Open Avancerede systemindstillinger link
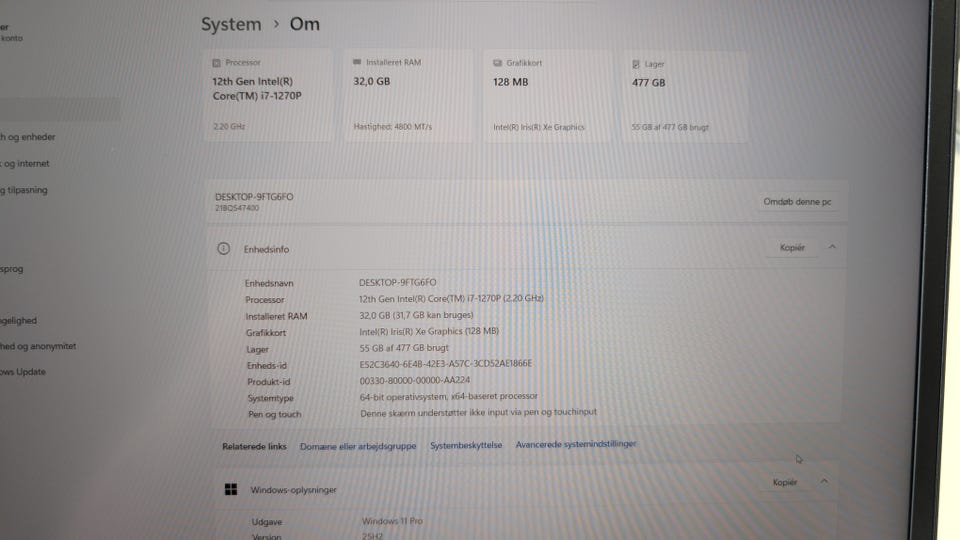This screenshot has height=540, width=960. click(576, 444)
